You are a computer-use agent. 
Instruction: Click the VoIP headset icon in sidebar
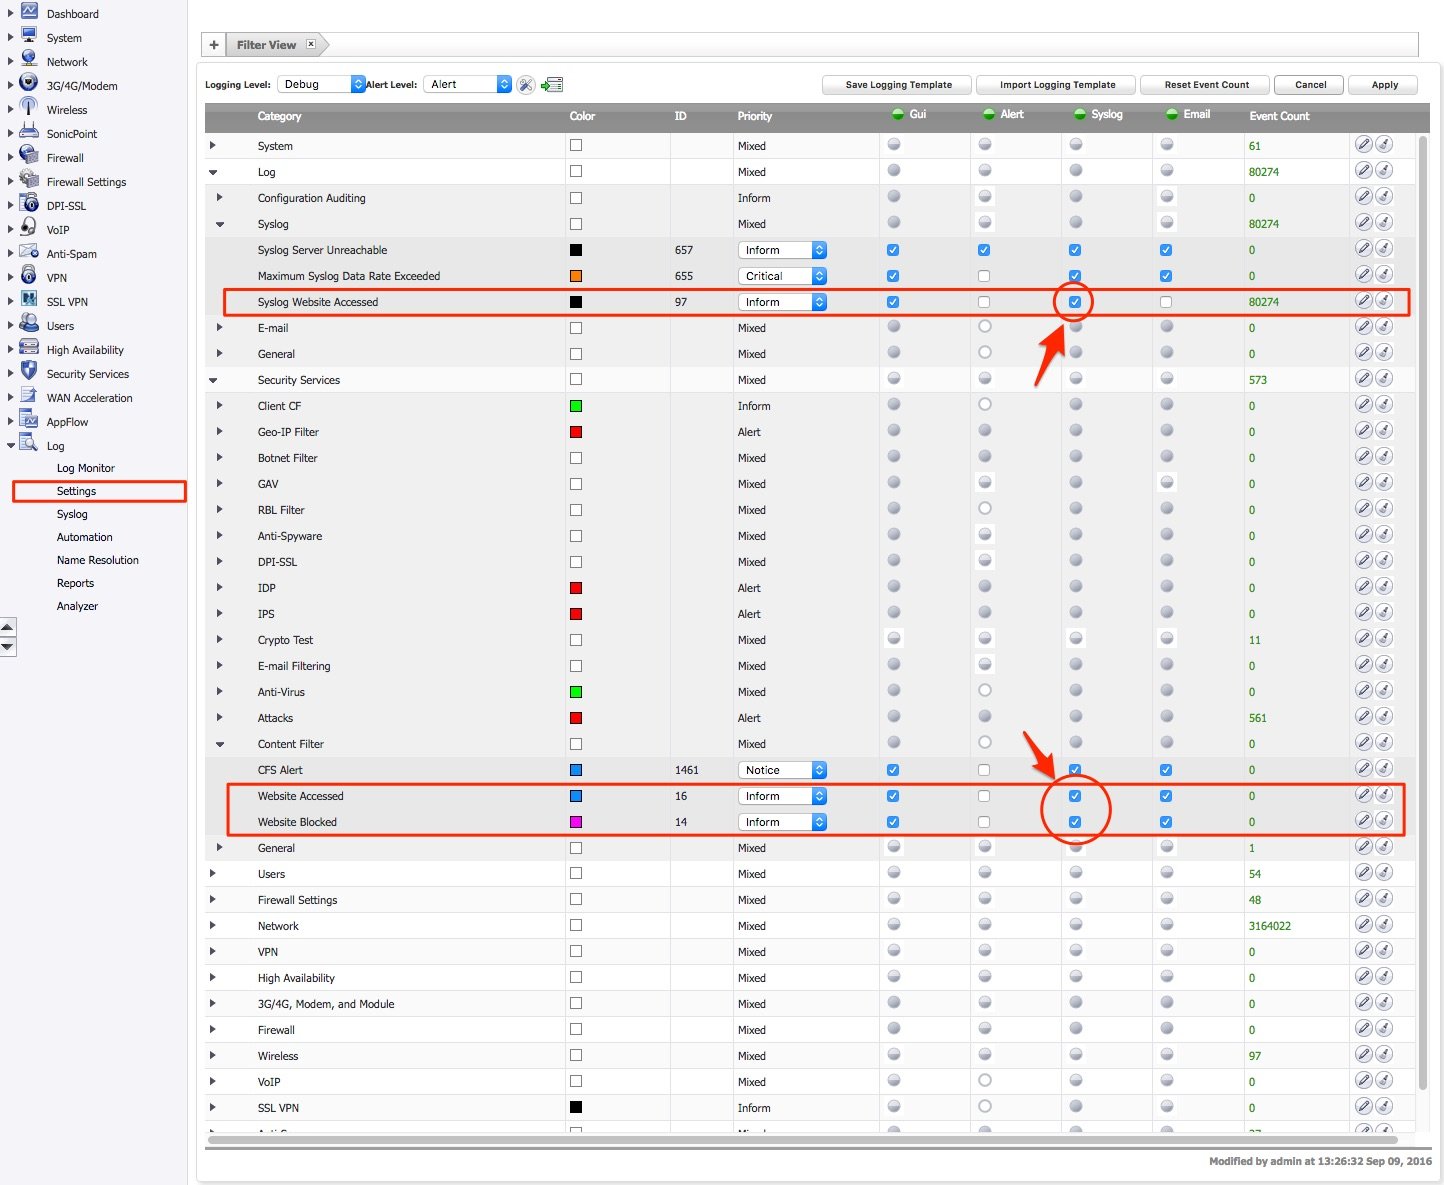pyautogui.click(x=29, y=227)
